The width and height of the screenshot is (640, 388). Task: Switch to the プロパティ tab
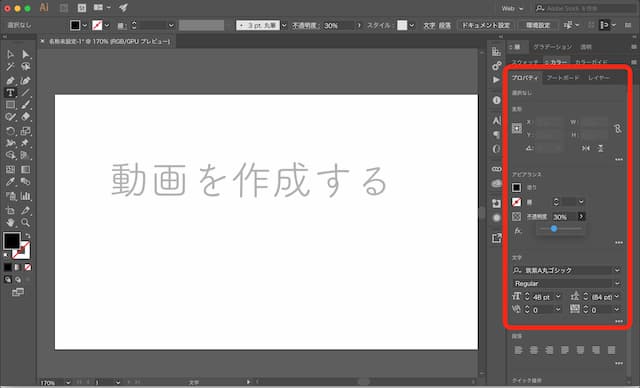point(525,78)
